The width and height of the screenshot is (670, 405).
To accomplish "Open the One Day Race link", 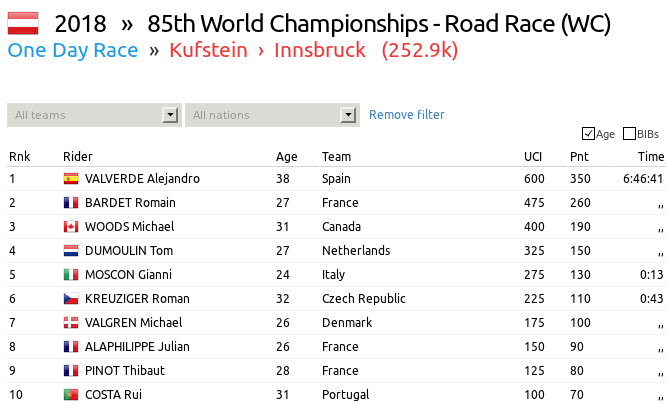I will [72, 50].
